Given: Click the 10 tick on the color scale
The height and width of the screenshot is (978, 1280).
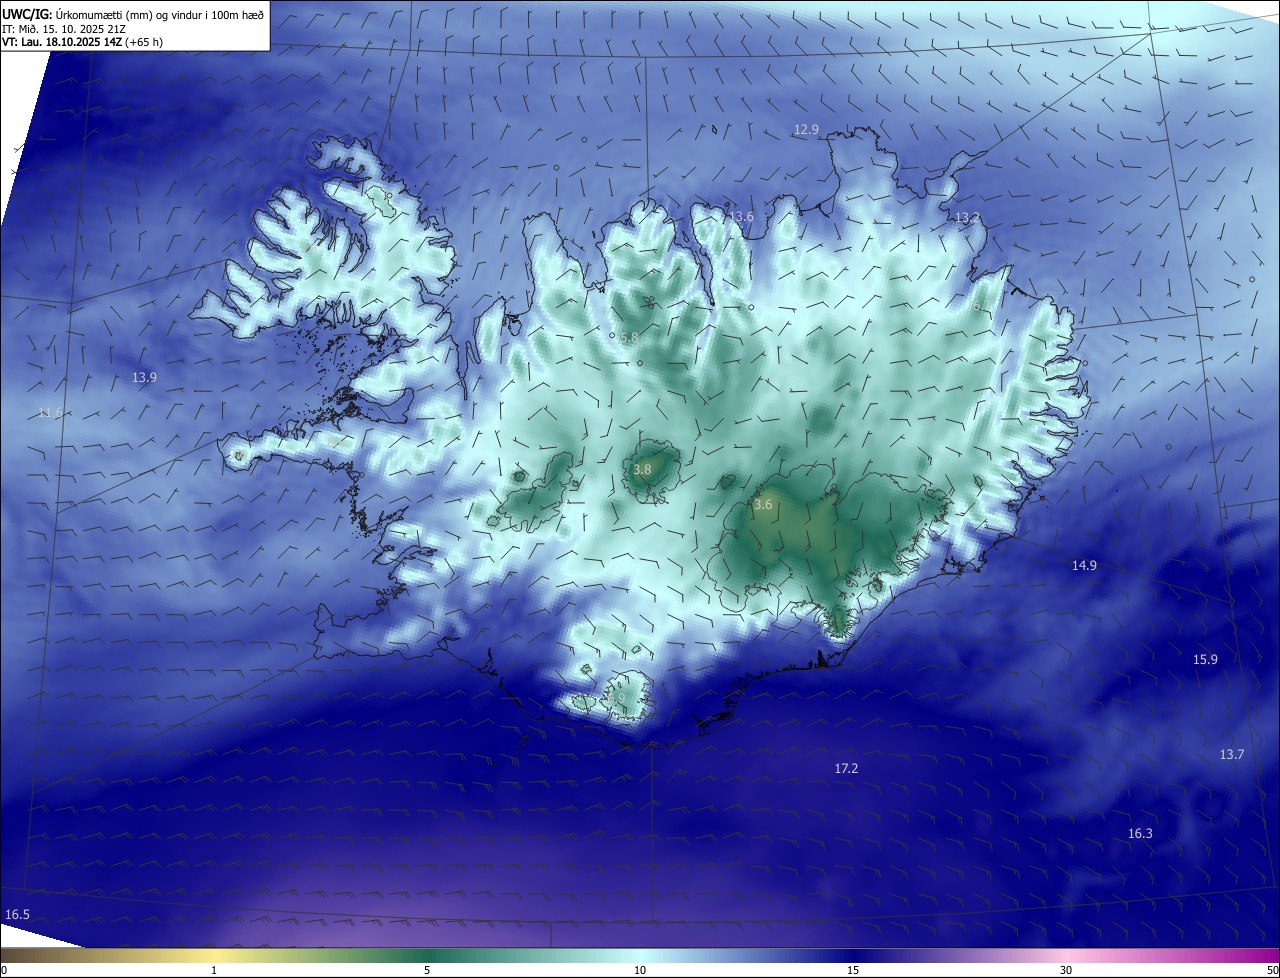Looking at the screenshot, I should (640, 971).
